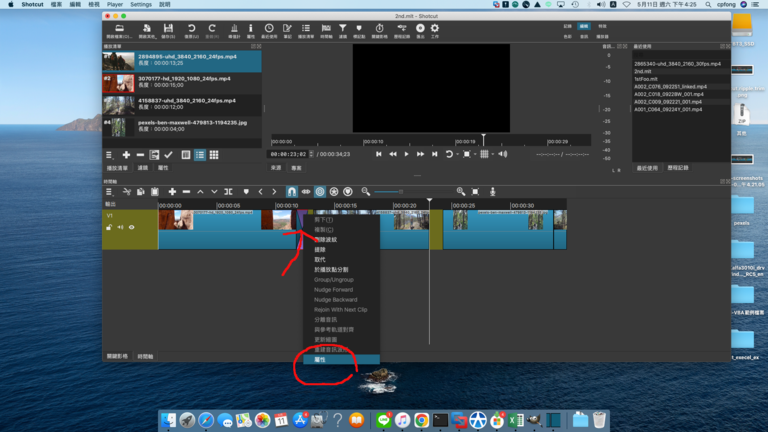Select 於播放點分割 from the context menu
Screen dimensions: 768x432
click(x=333, y=269)
